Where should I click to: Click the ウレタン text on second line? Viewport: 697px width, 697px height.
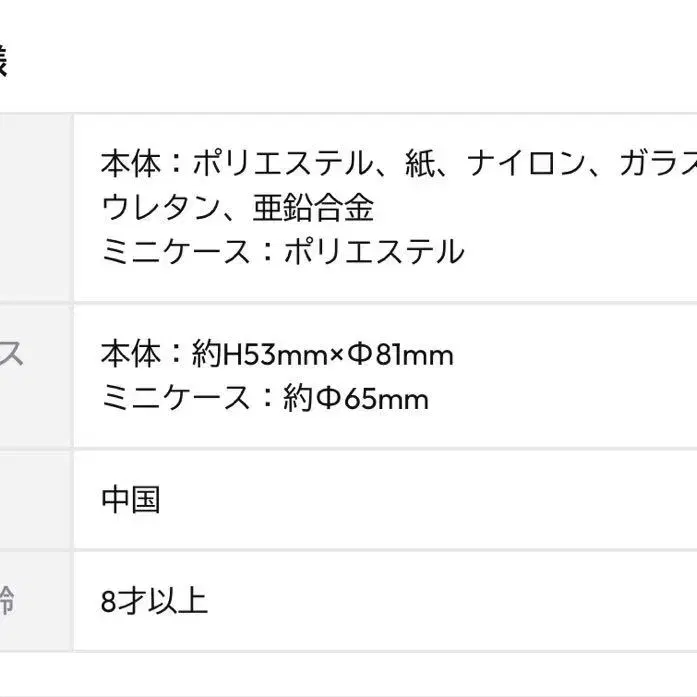[x=161, y=208]
